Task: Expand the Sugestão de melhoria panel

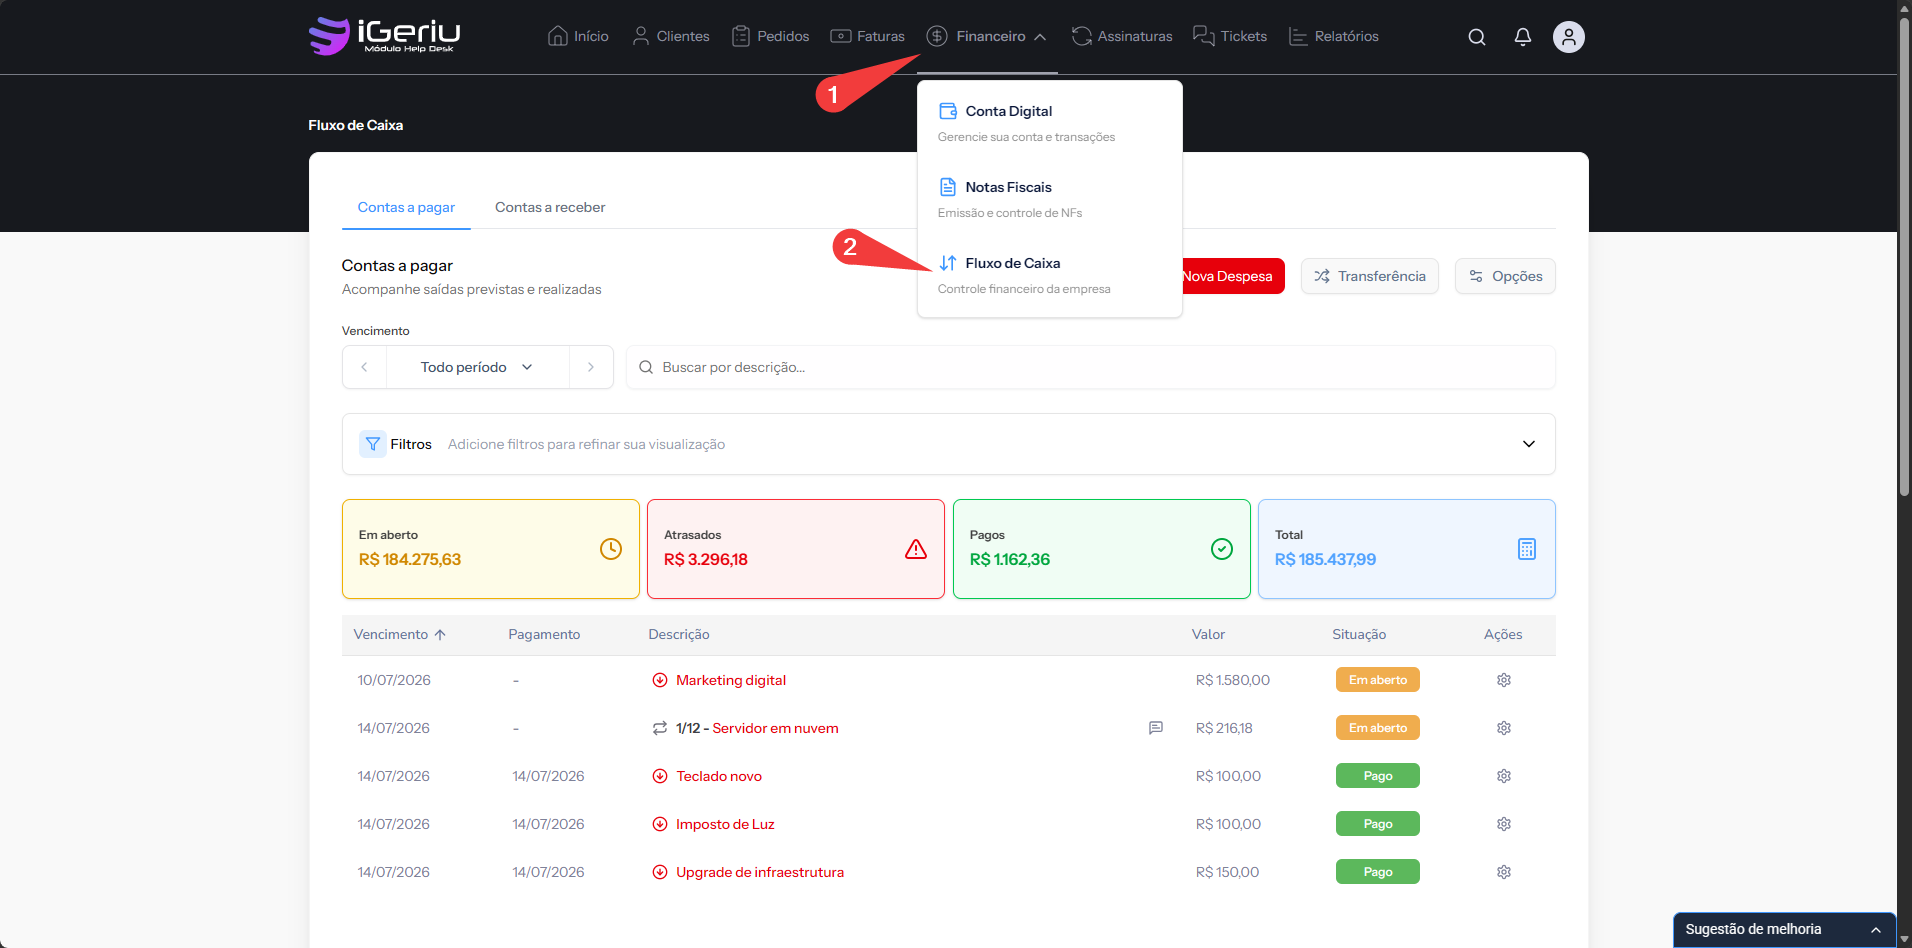Action: tap(1785, 929)
